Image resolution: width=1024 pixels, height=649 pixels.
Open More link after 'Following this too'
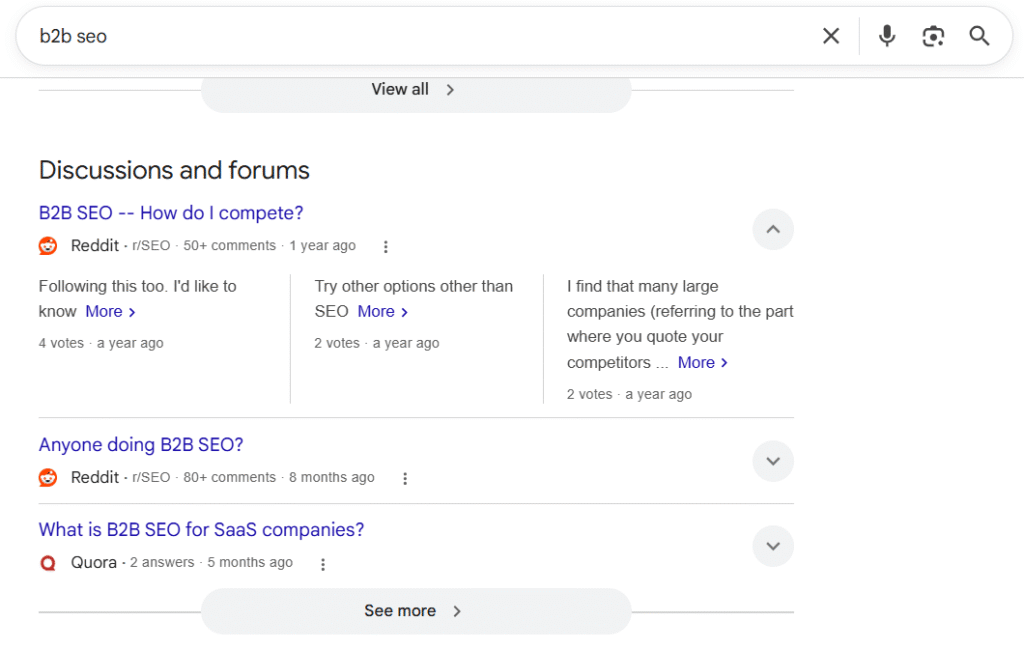pos(110,311)
